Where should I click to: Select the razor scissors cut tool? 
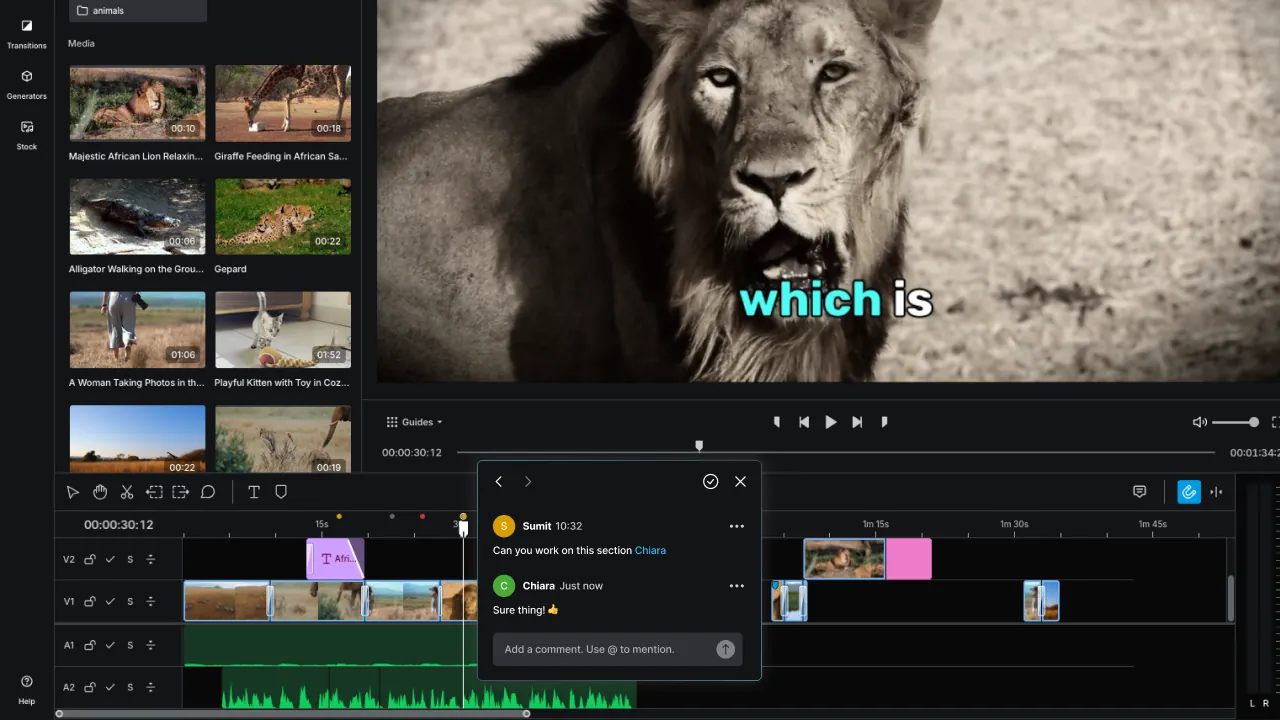point(127,492)
